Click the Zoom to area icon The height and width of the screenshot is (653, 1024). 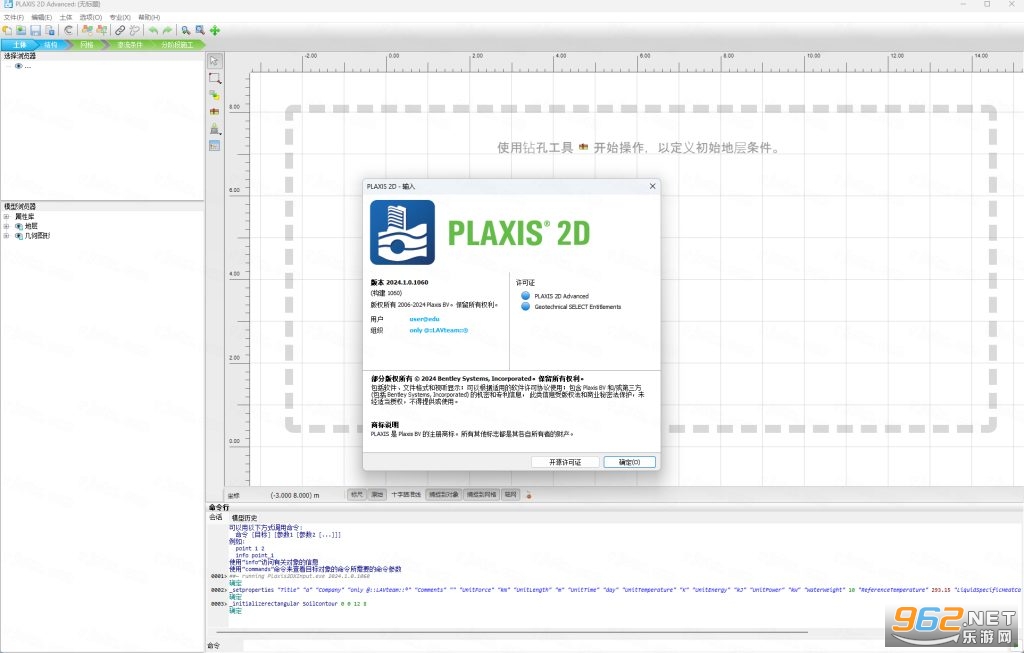click(x=200, y=30)
